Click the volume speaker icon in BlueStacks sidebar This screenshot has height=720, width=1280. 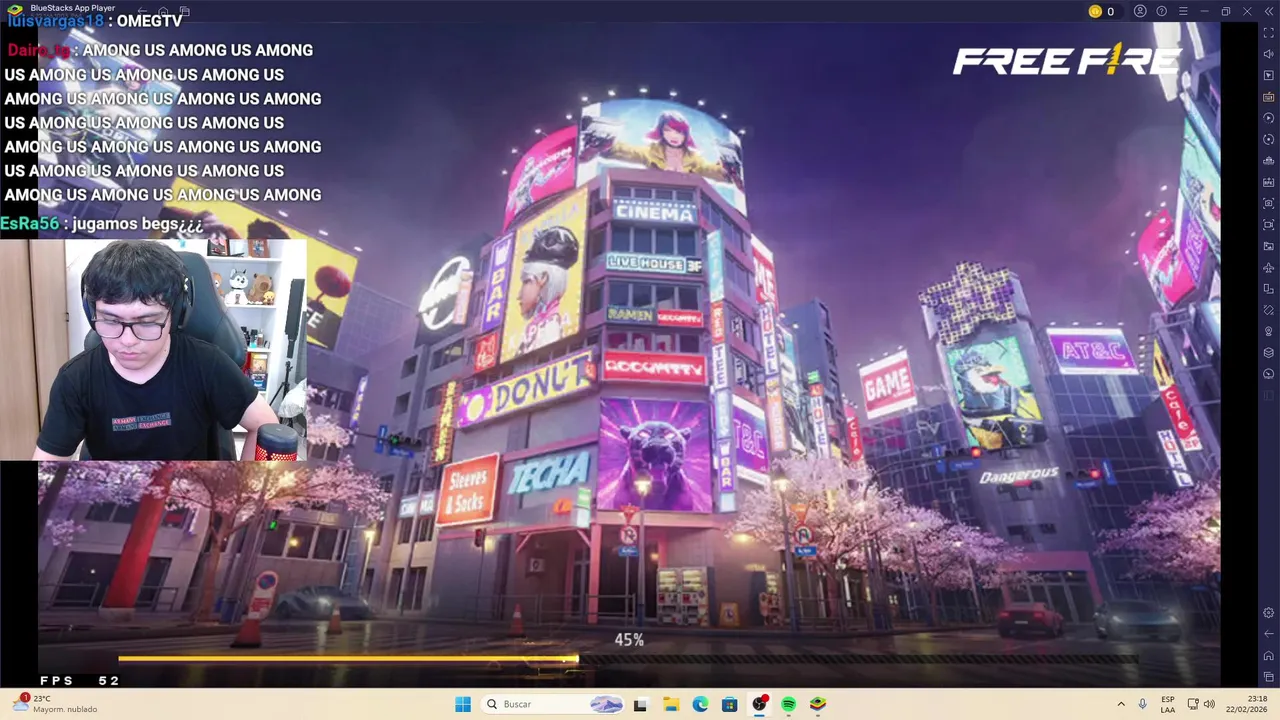click(1269, 54)
